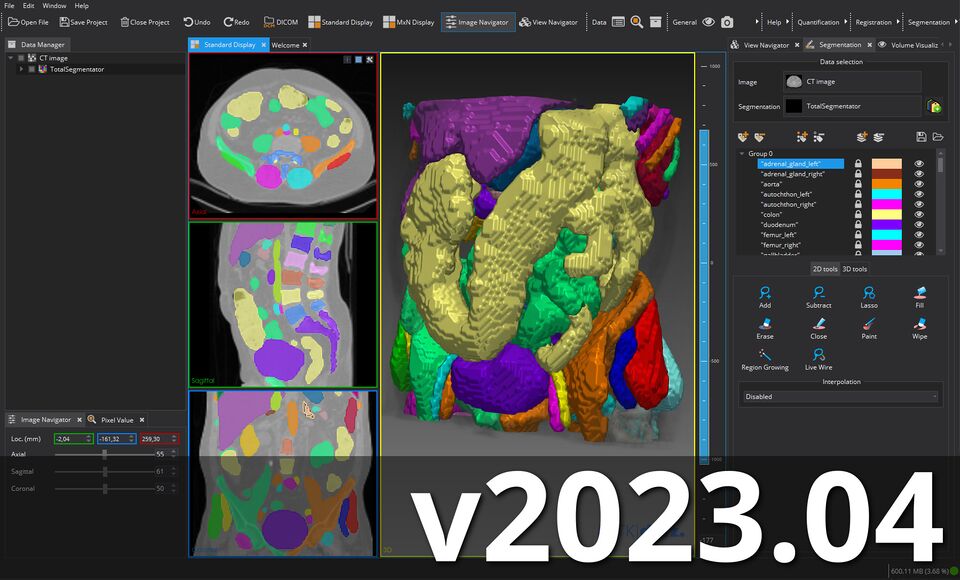This screenshot has height=580, width=960.
Task: Open the Window menu
Action: click(x=54, y=6)
